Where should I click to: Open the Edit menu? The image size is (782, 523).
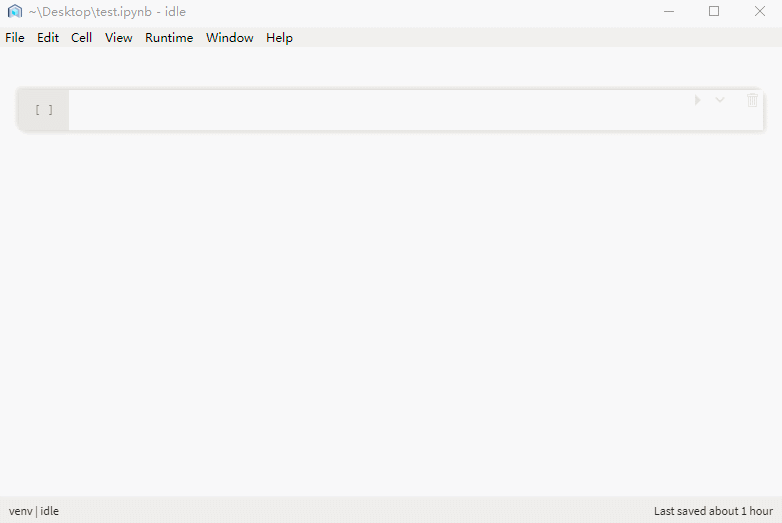pos(48,38)
